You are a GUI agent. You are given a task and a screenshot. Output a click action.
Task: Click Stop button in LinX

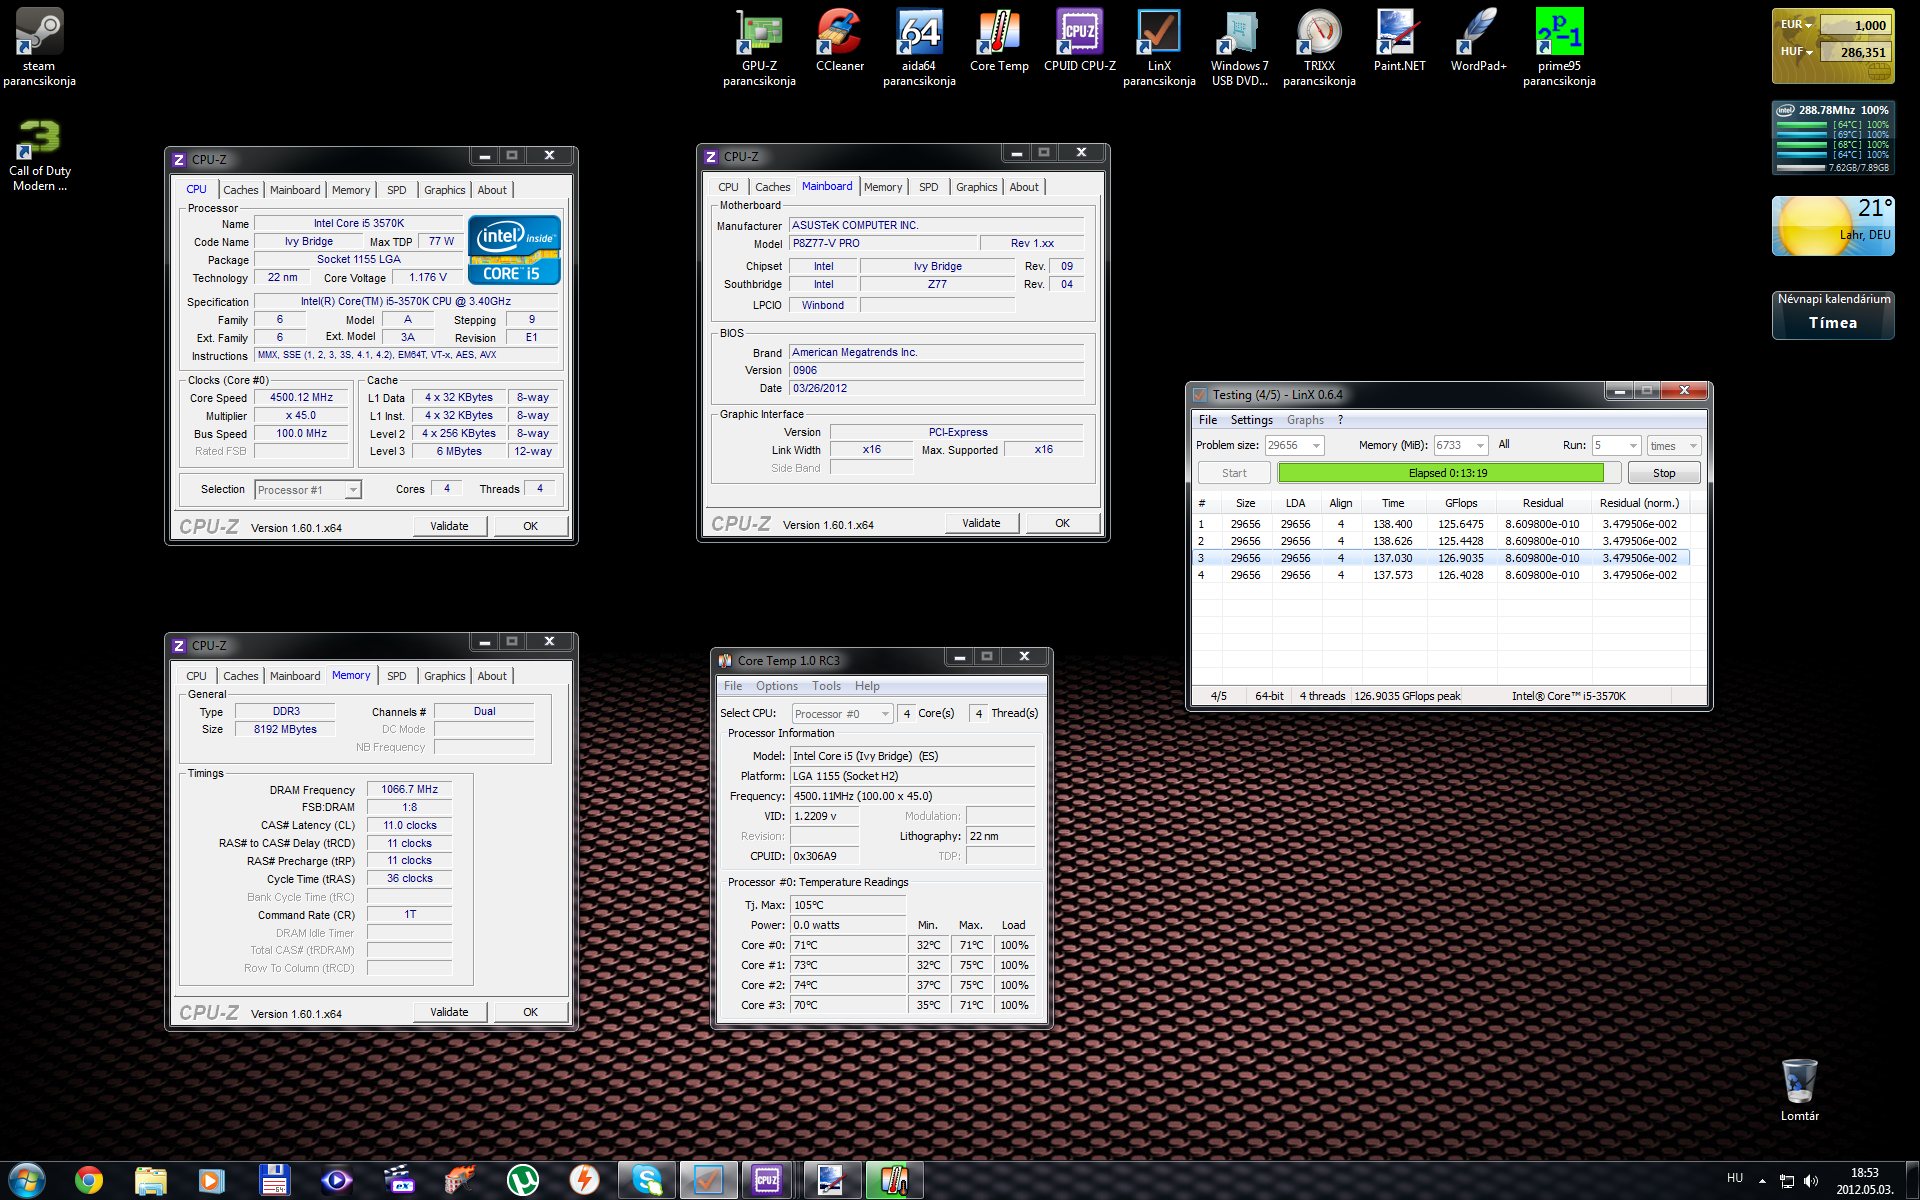coord(1663,473)
